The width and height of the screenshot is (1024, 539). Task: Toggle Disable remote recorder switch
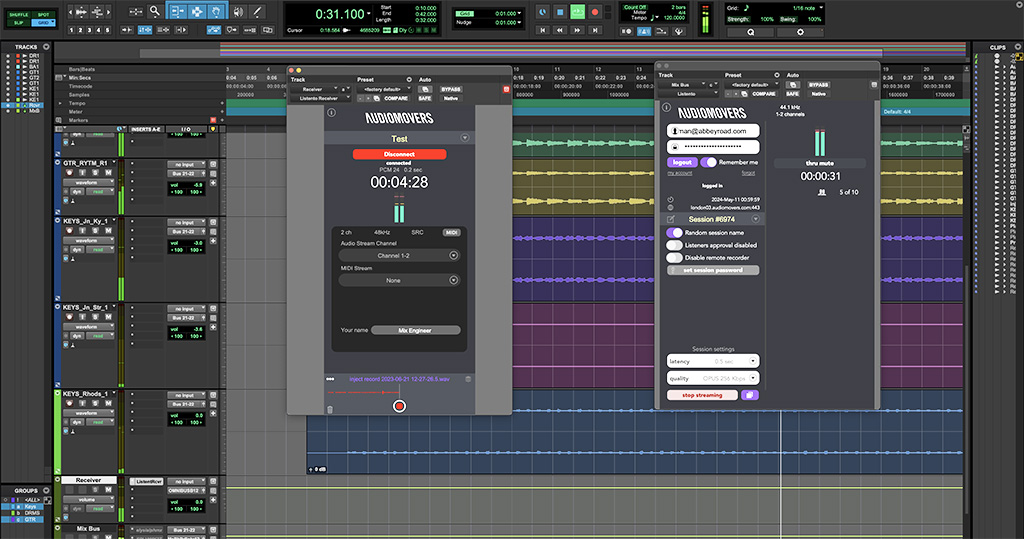[x=674, y=257]
